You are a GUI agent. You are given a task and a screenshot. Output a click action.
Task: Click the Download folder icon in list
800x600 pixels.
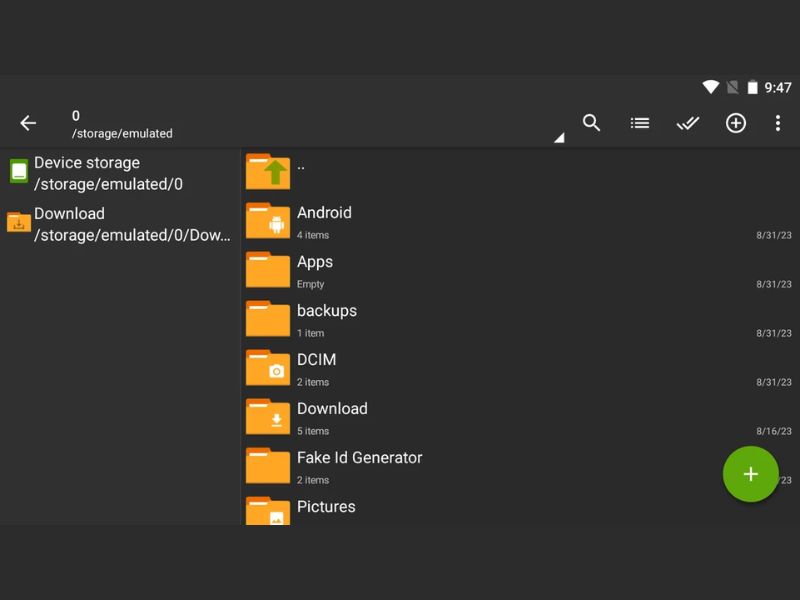click(268, 416)
